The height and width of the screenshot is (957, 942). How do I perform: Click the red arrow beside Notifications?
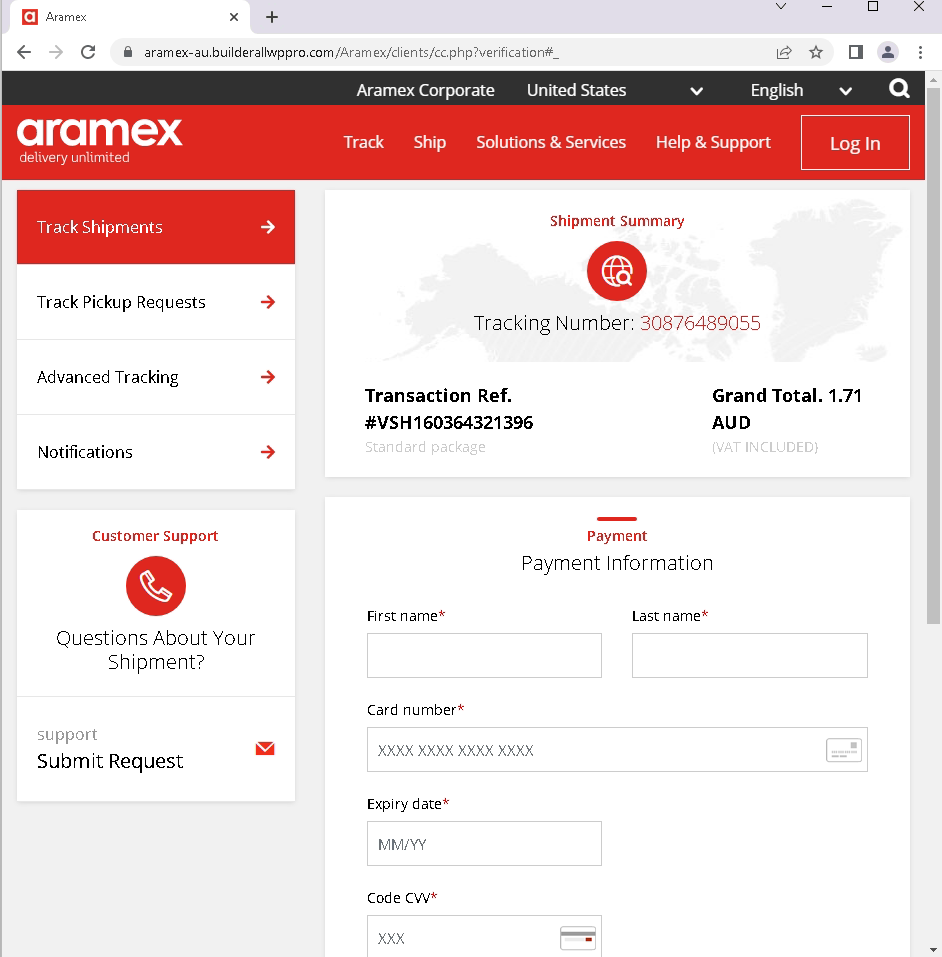tap(267, 452)
